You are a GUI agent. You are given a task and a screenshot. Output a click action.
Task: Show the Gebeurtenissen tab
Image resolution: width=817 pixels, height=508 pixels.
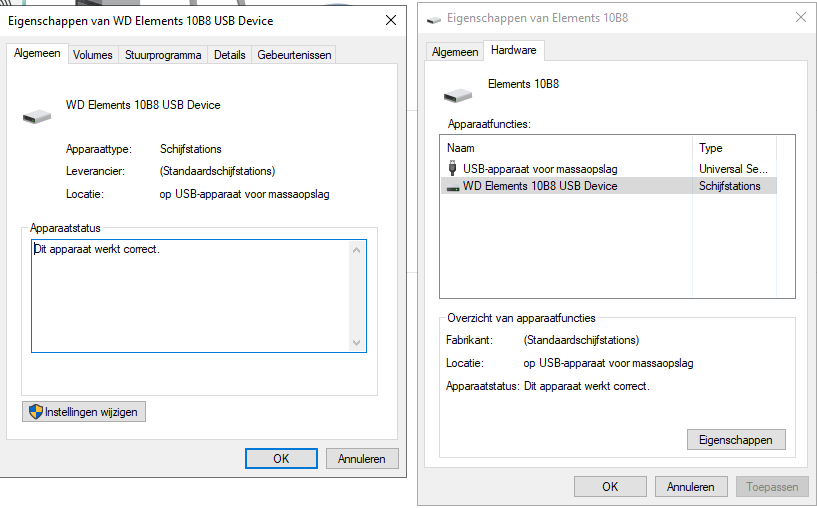(x=295, y=55)
